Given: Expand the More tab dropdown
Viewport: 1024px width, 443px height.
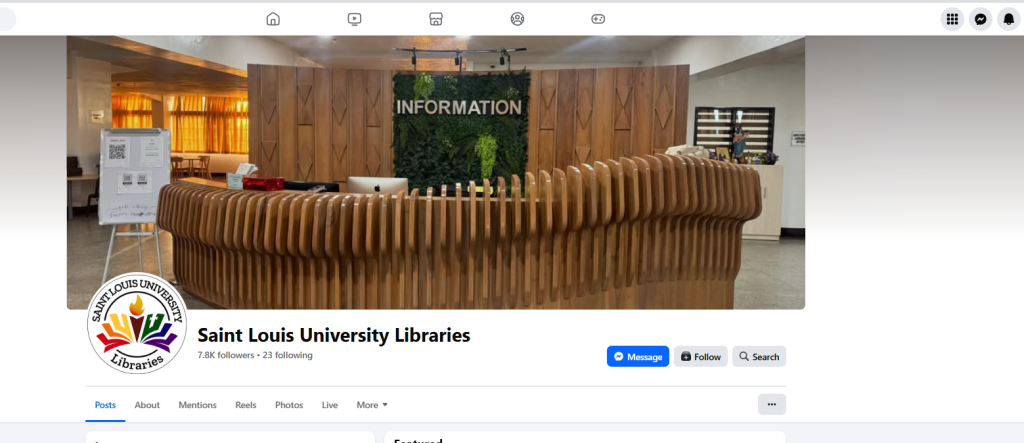Looking at the screenshot, I should 372,405.
